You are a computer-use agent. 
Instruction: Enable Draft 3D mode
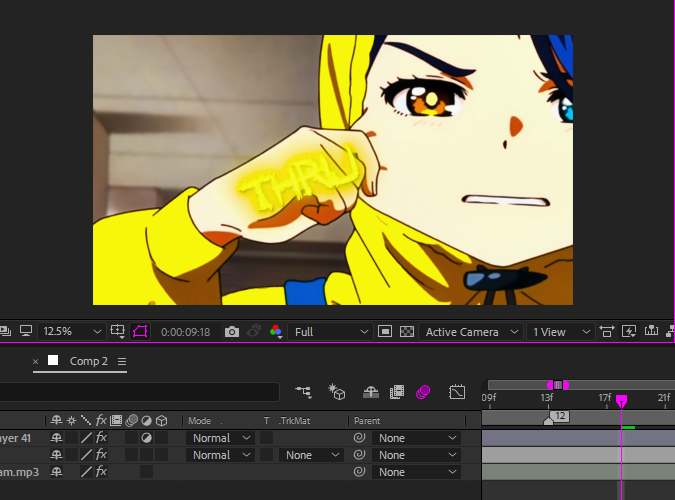[x=337, y=392]
